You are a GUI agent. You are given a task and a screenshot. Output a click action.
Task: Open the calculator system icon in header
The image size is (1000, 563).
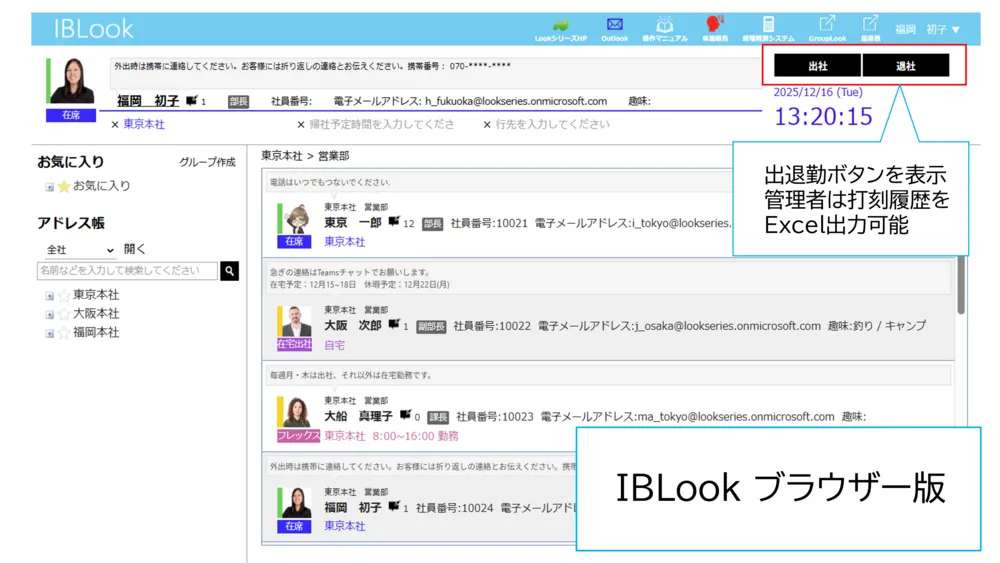tap(768, 24)
